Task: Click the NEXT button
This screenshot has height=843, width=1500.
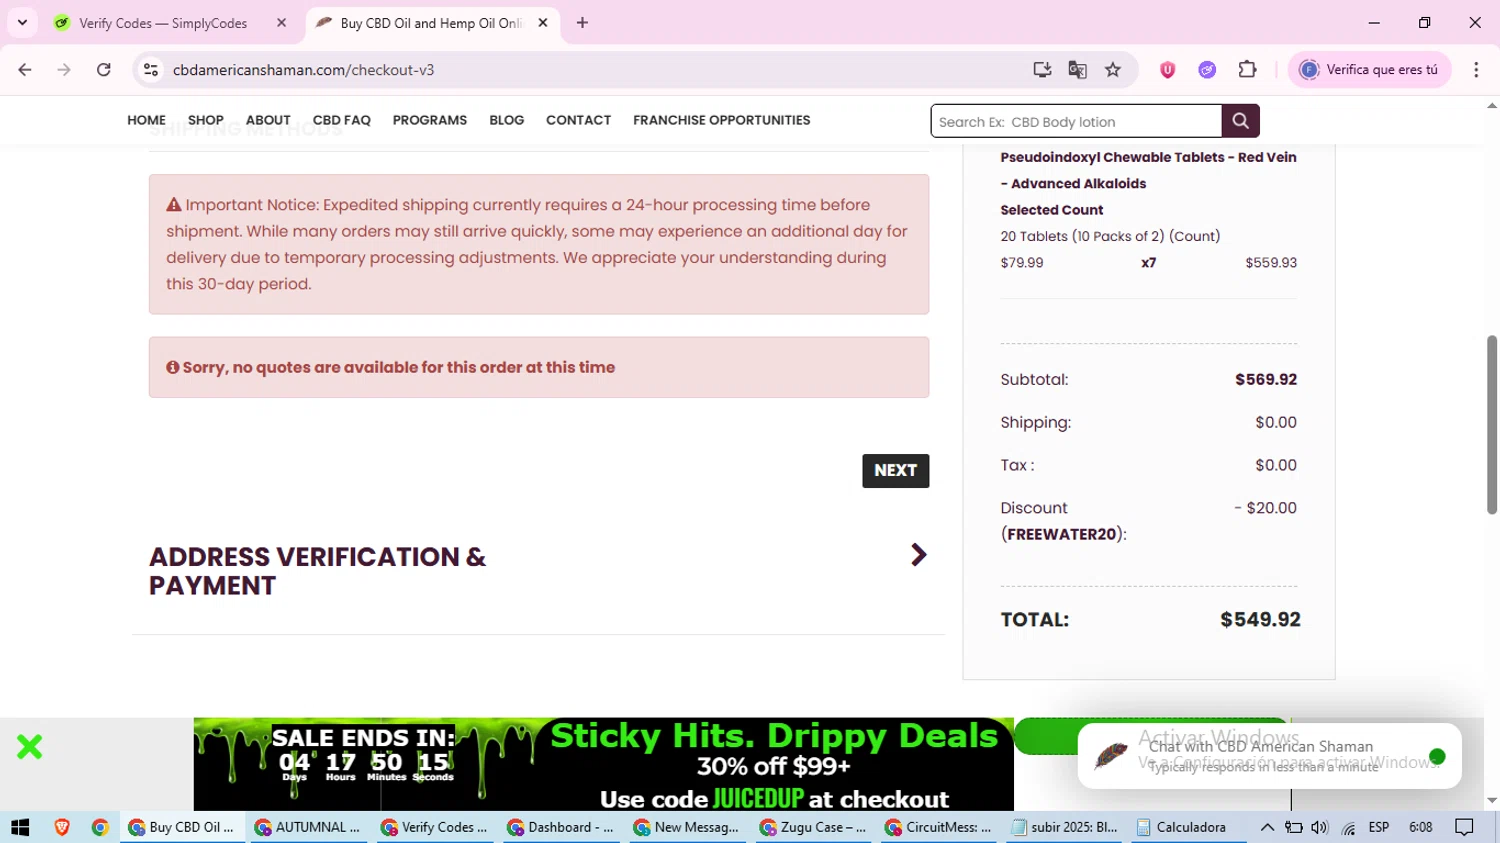Action: [x=895, y=470]
